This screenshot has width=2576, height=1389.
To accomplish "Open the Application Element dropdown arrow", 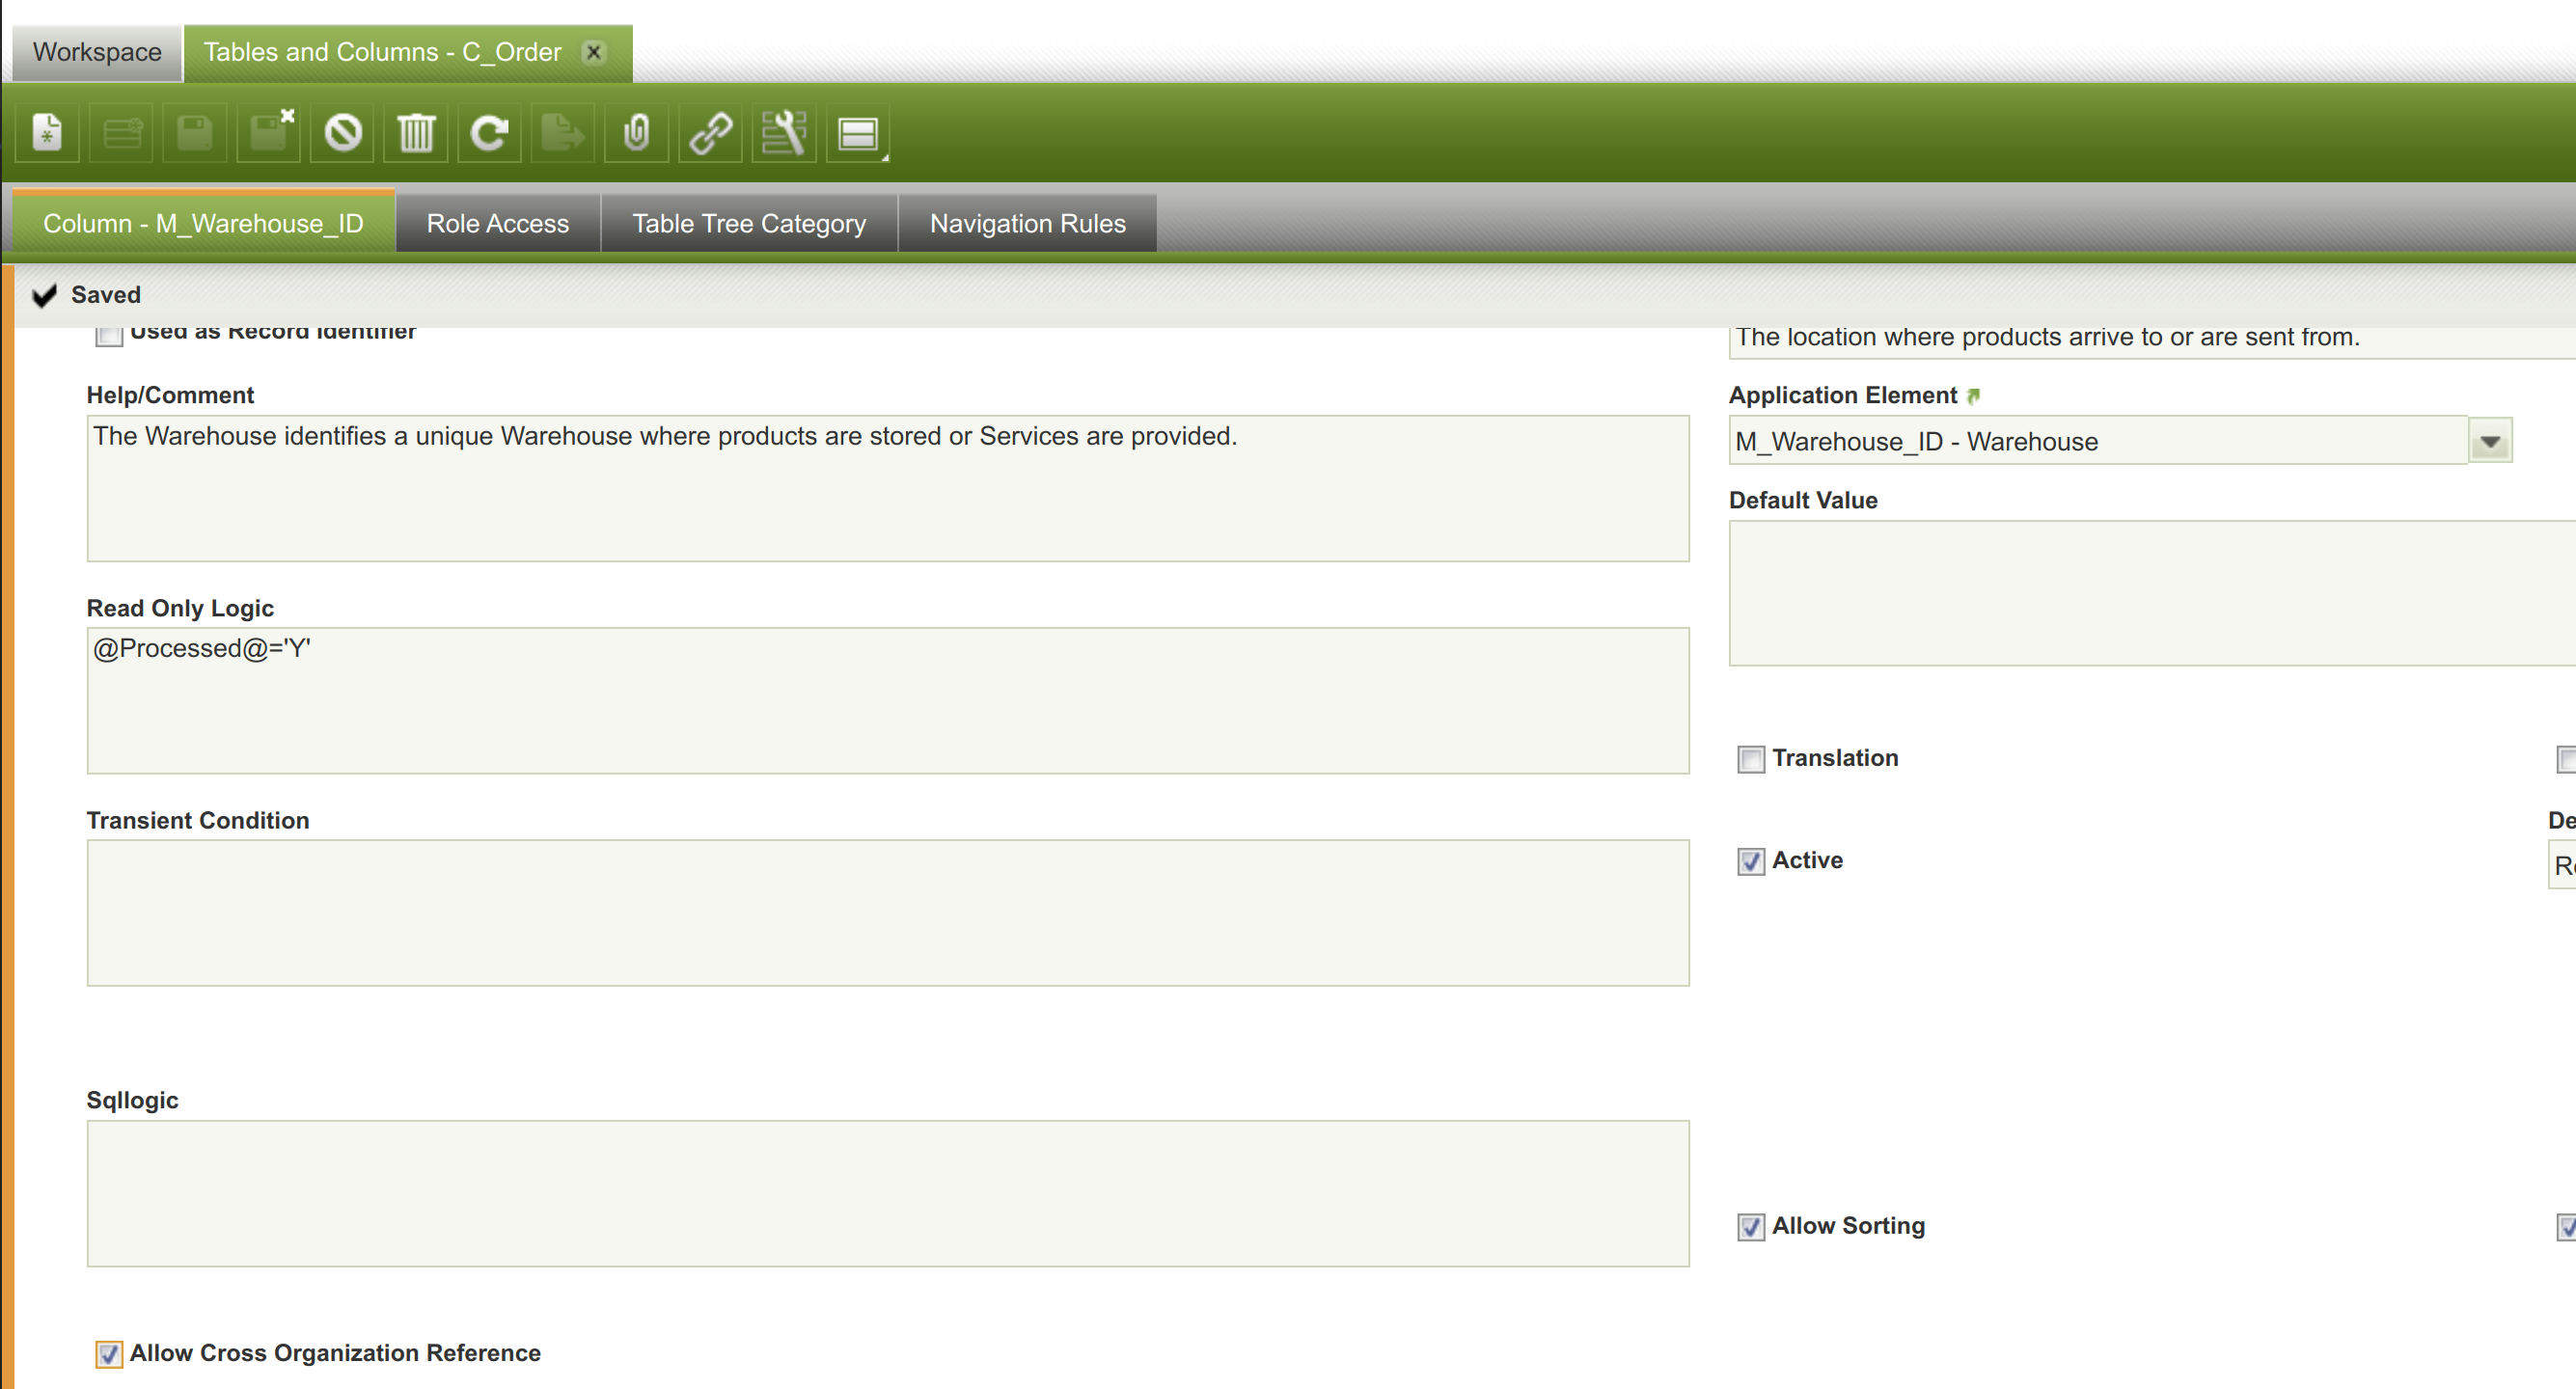I will pyautogui.click(x=2489, y=441).
